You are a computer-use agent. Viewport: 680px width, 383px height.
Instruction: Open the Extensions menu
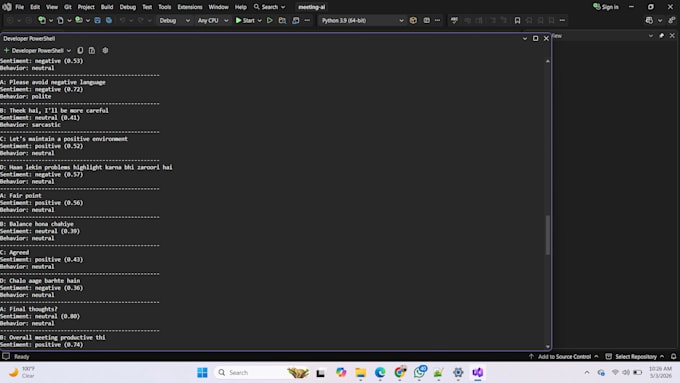click(x=190, y=7)
